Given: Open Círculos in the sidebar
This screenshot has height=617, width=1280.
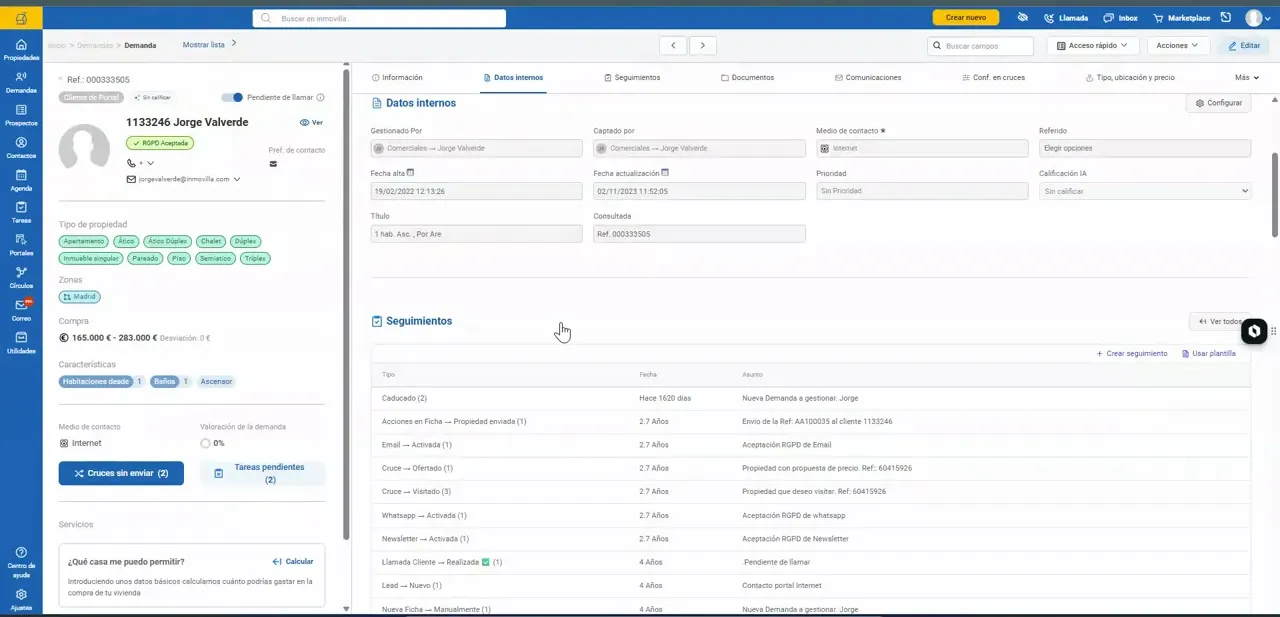Looking at the screenshot, I should click(21, 278).
